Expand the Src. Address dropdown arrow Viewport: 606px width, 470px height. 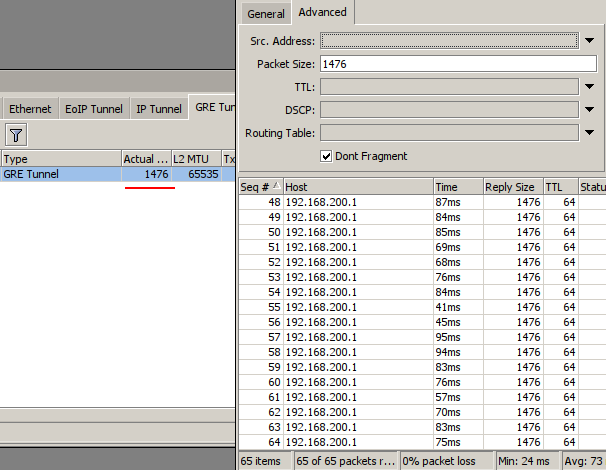(x=589, y=41)
